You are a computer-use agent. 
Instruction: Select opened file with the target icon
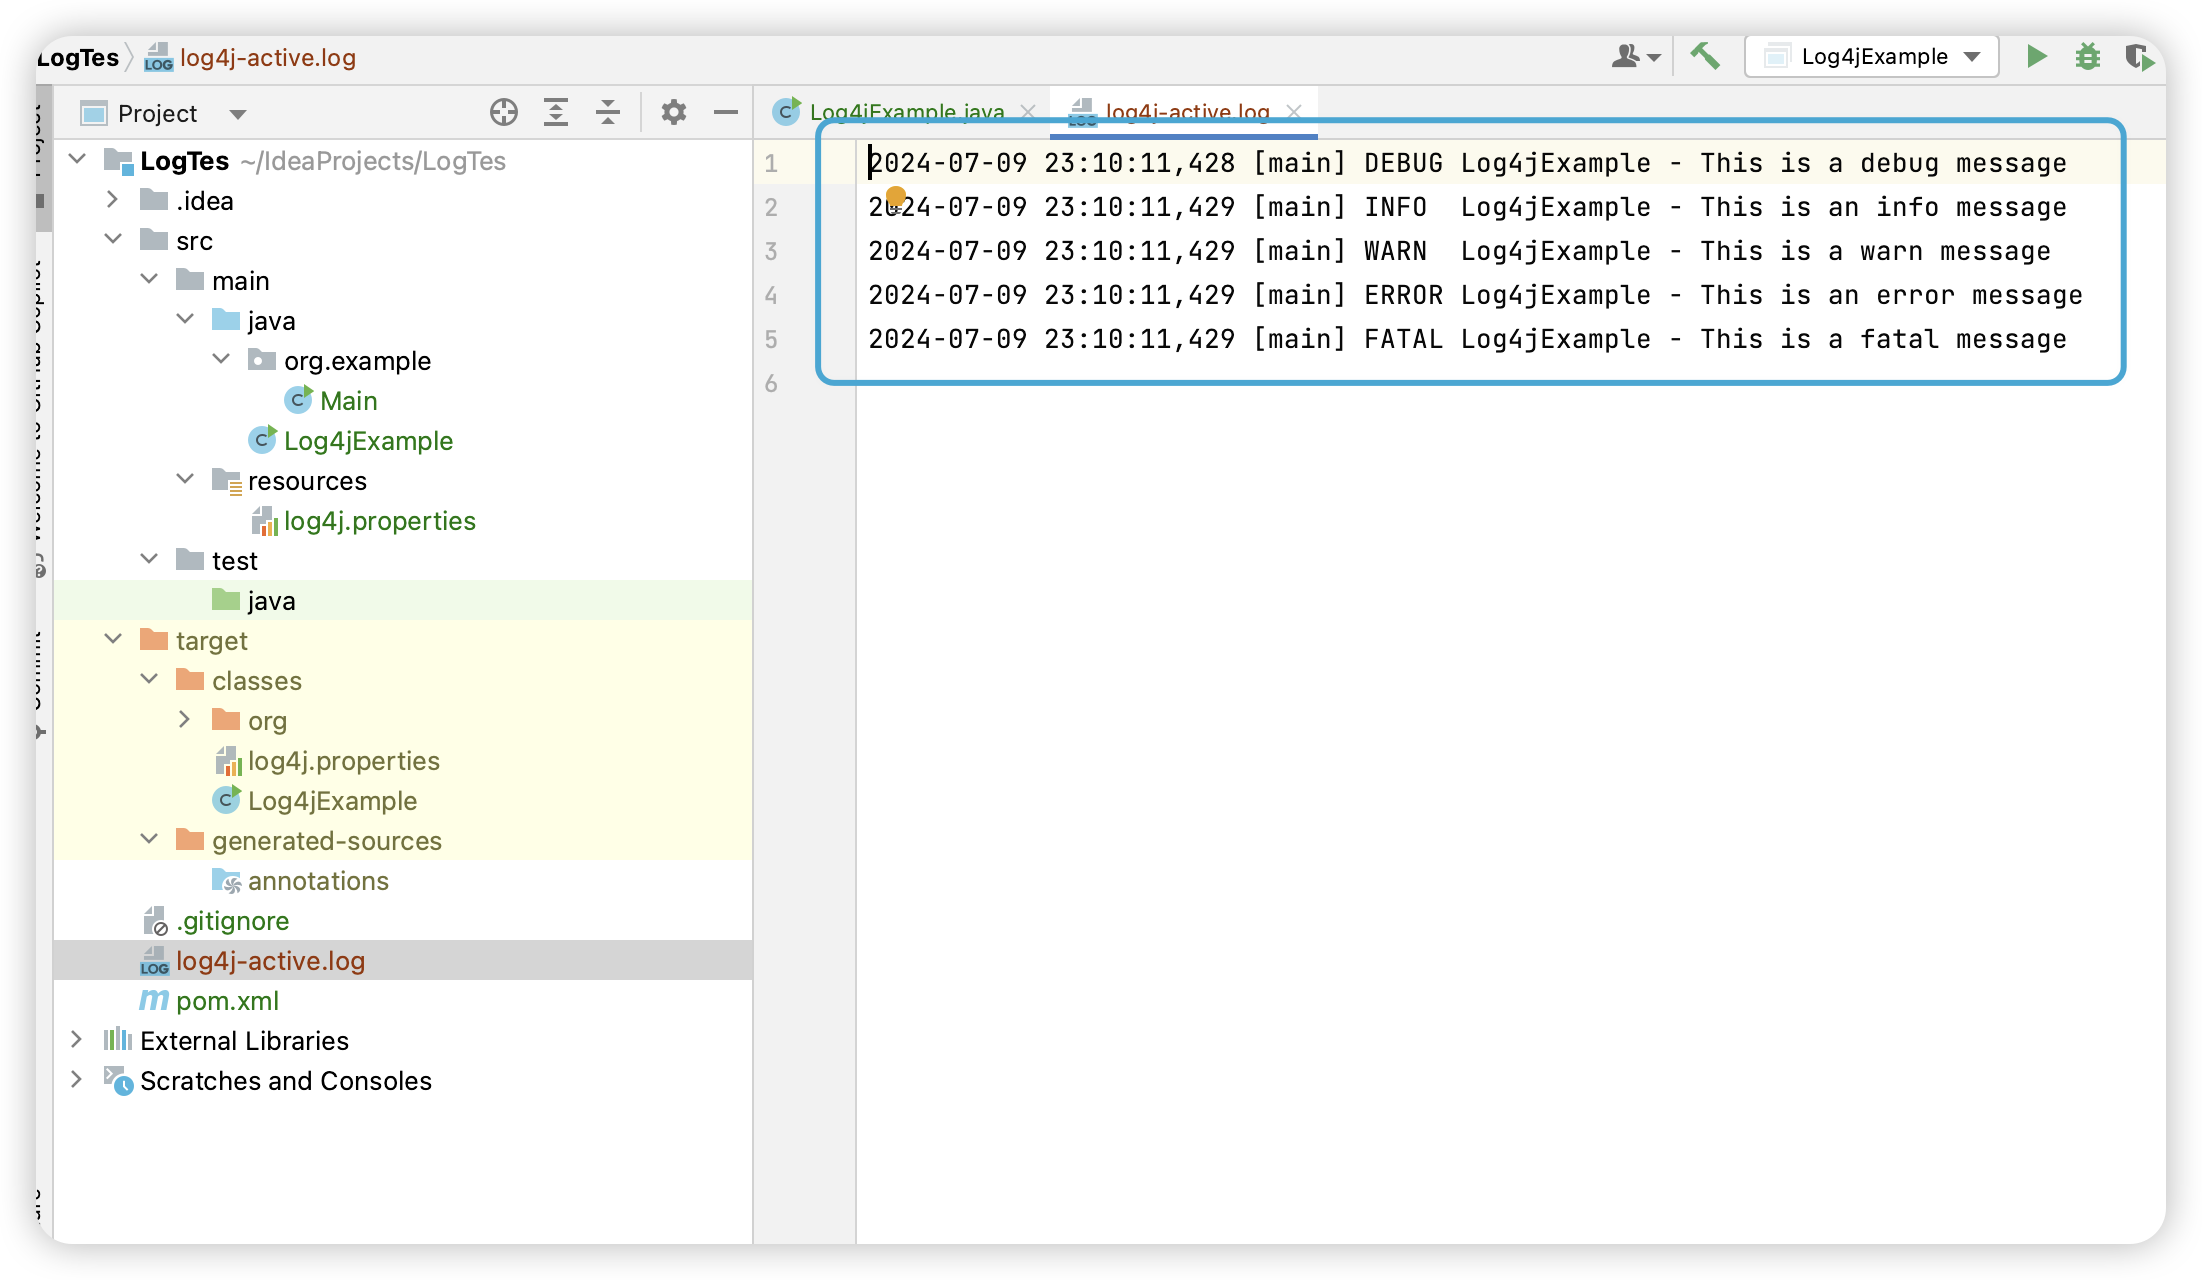pyautogui.click(x=504, y=112)
